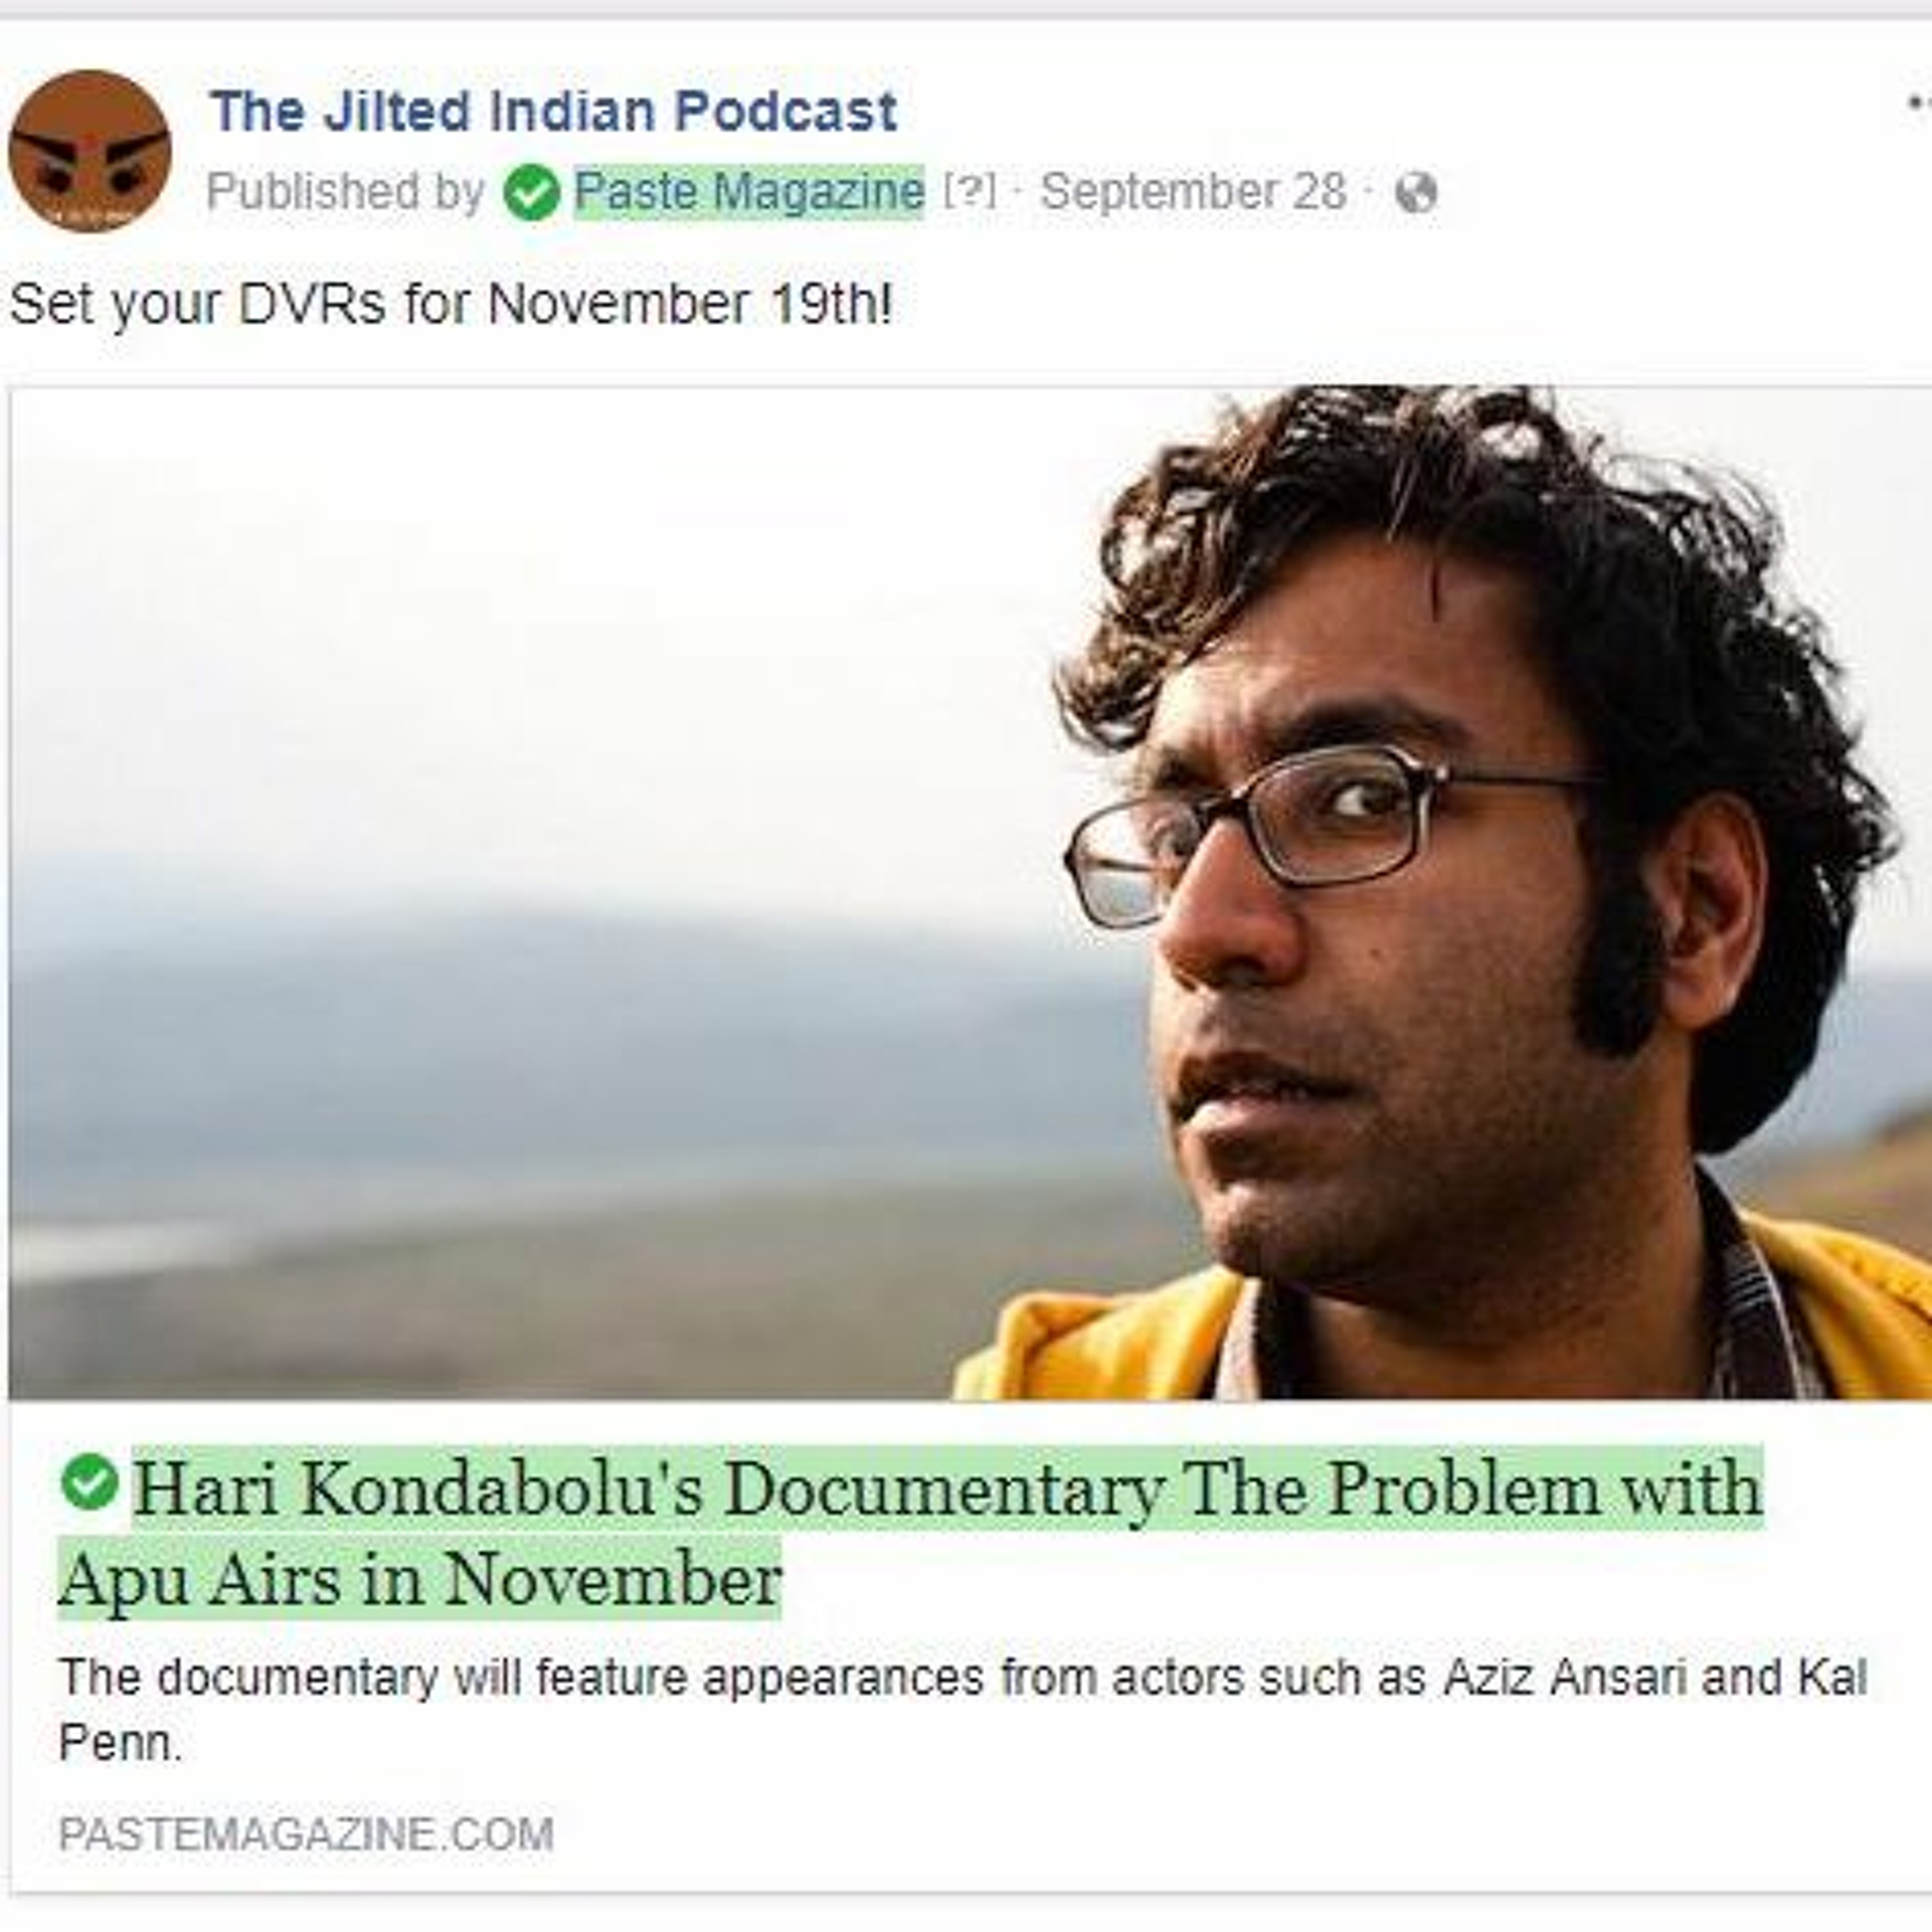The width and height of the screenshot is (1932, 1932).
Task: Click the PASTEMAGAZINE.COM source domain
Action: coord(306,1834)
